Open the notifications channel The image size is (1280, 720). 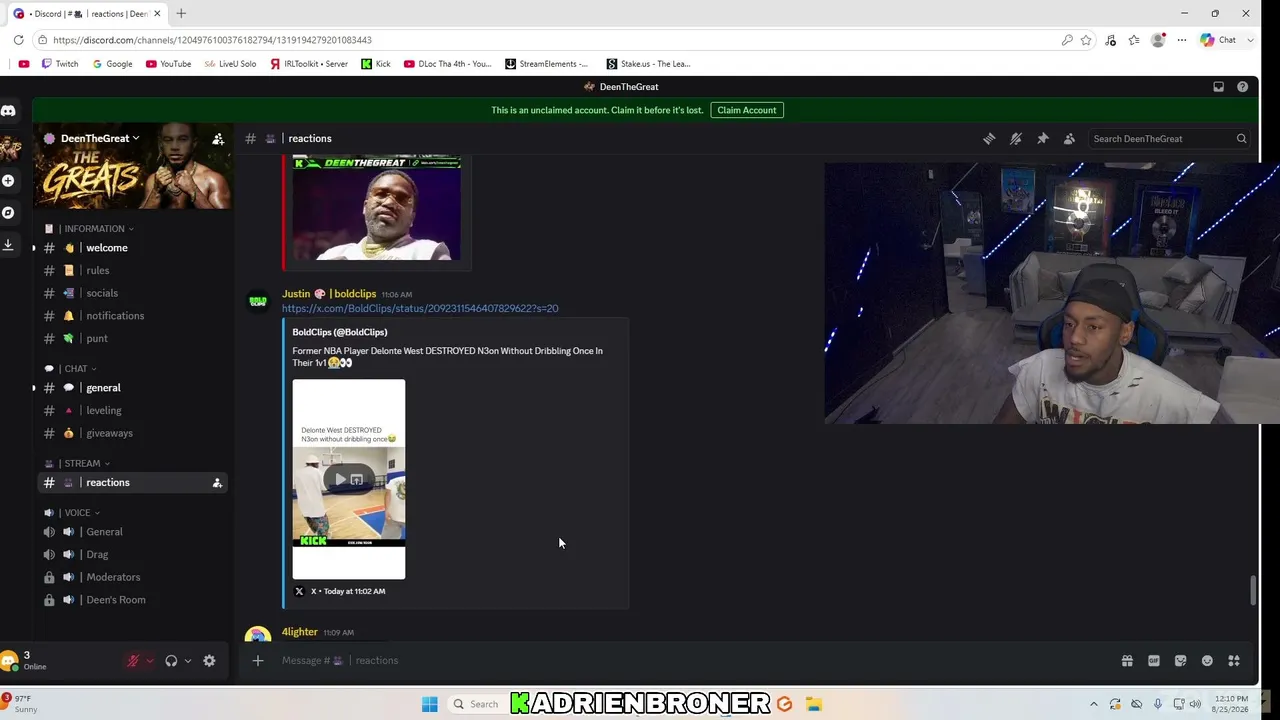click(x=130, y=316)
